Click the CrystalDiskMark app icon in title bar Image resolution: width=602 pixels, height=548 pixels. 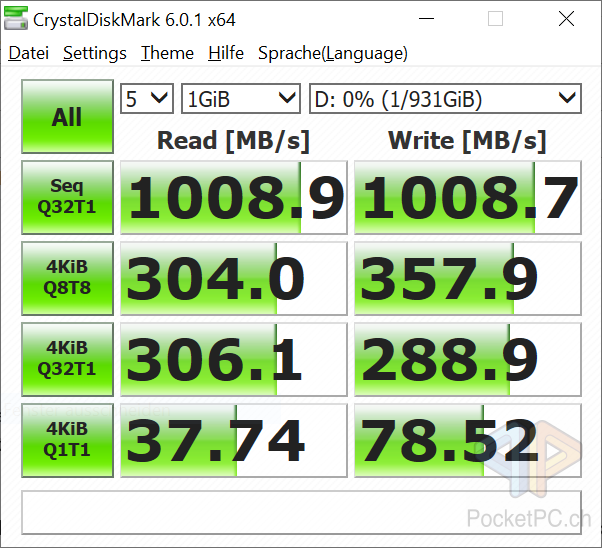(x=17, y=19)
